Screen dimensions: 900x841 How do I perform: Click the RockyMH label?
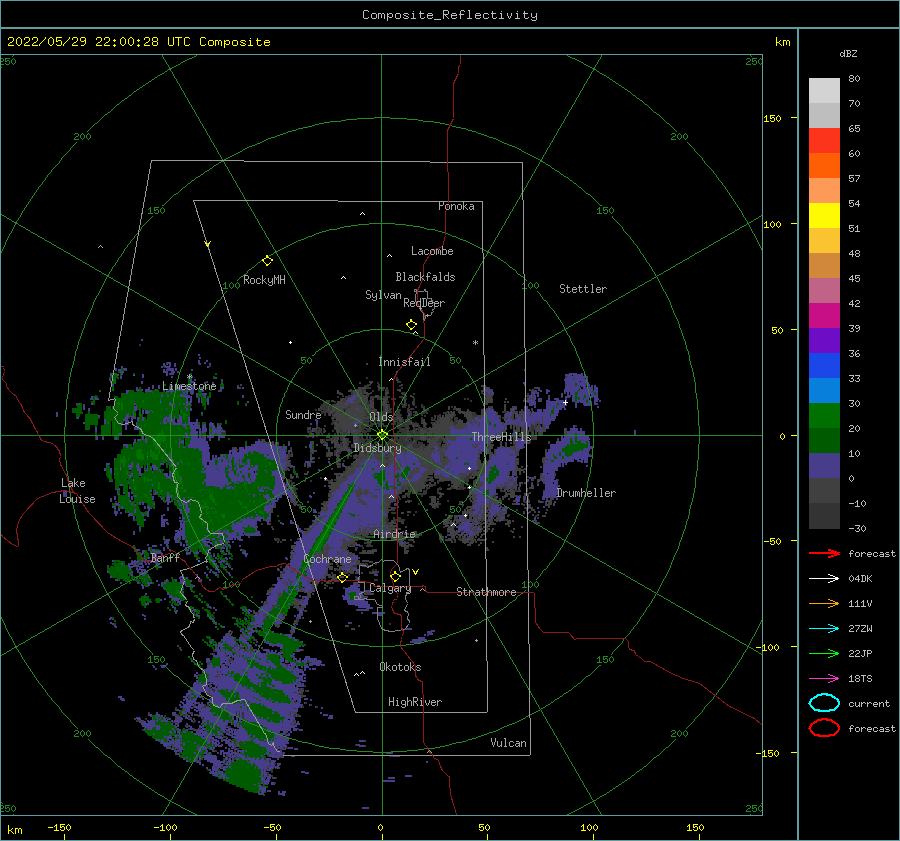(264, 280)
